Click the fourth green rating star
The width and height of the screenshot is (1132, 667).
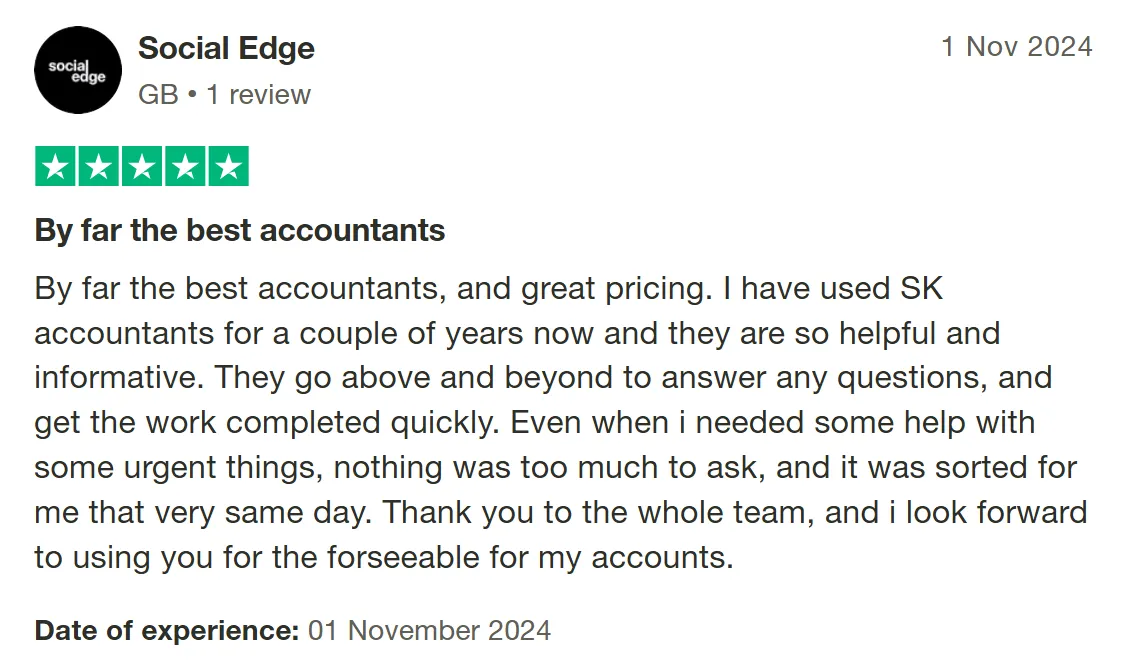(185, 167)
